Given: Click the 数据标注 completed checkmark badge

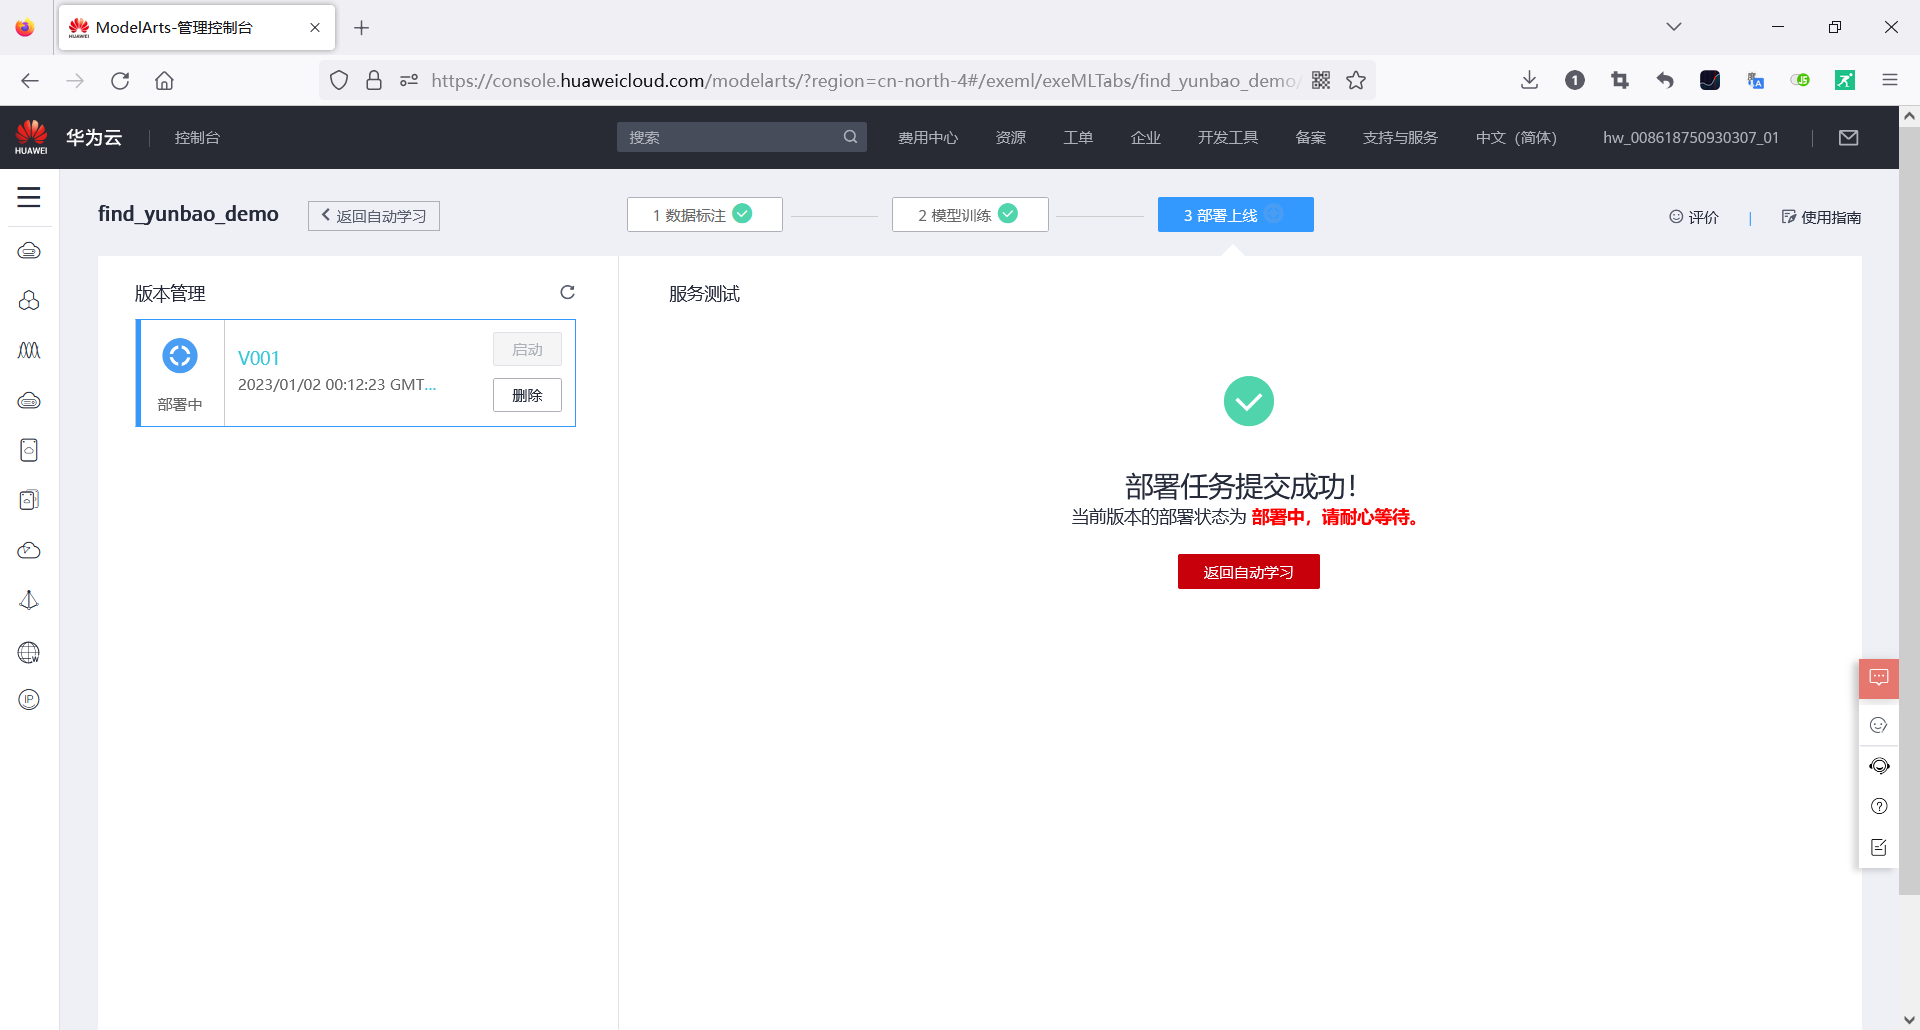Looking at the screenshot, I should [742, 213].
